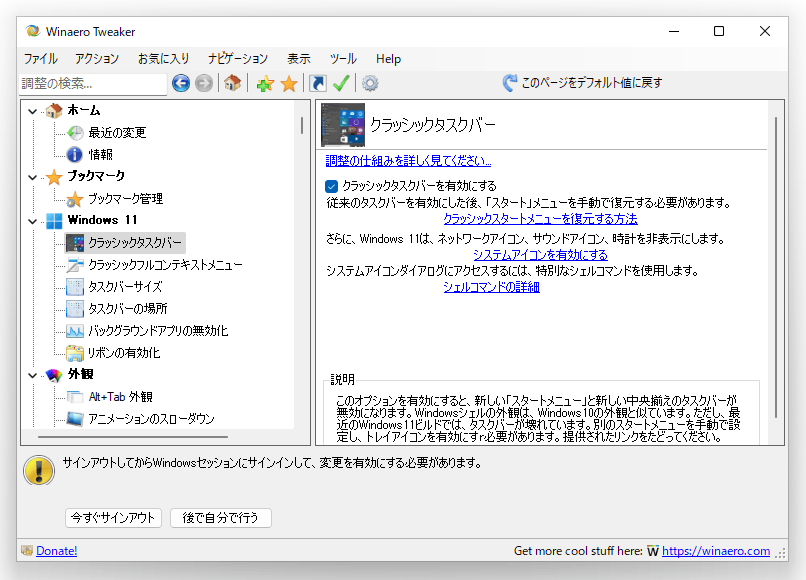Image resolution: width=806 pixels, height=580 pixels.
Task: Click the ブックマーク管理 star icon
Action: pos(75,198)
